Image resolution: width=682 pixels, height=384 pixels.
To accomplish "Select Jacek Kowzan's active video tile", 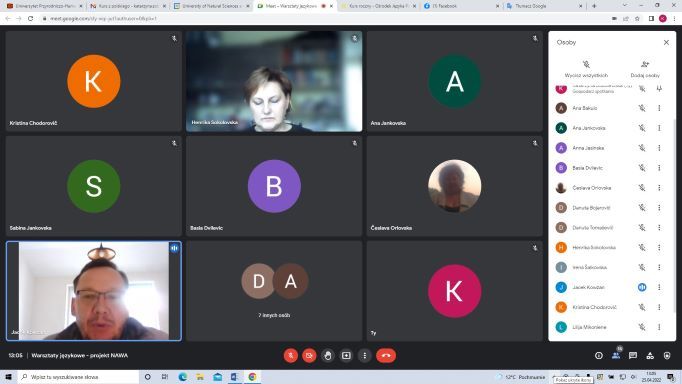I will tap(94, 291).
